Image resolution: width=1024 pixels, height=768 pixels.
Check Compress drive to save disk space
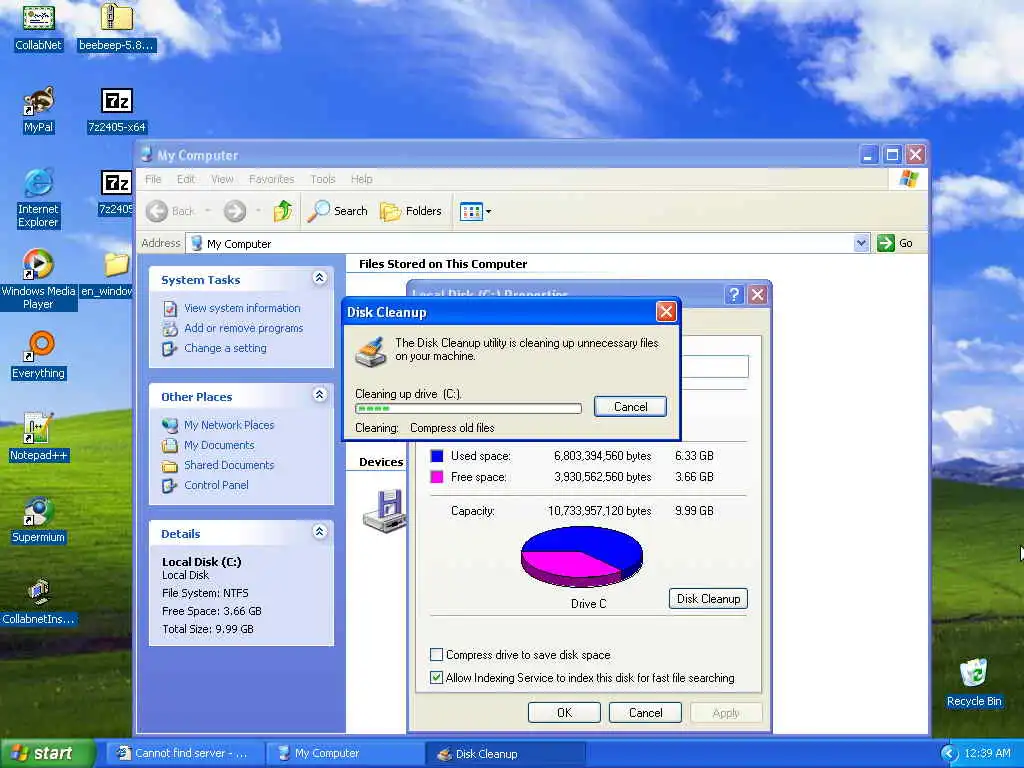coord(436,654)
